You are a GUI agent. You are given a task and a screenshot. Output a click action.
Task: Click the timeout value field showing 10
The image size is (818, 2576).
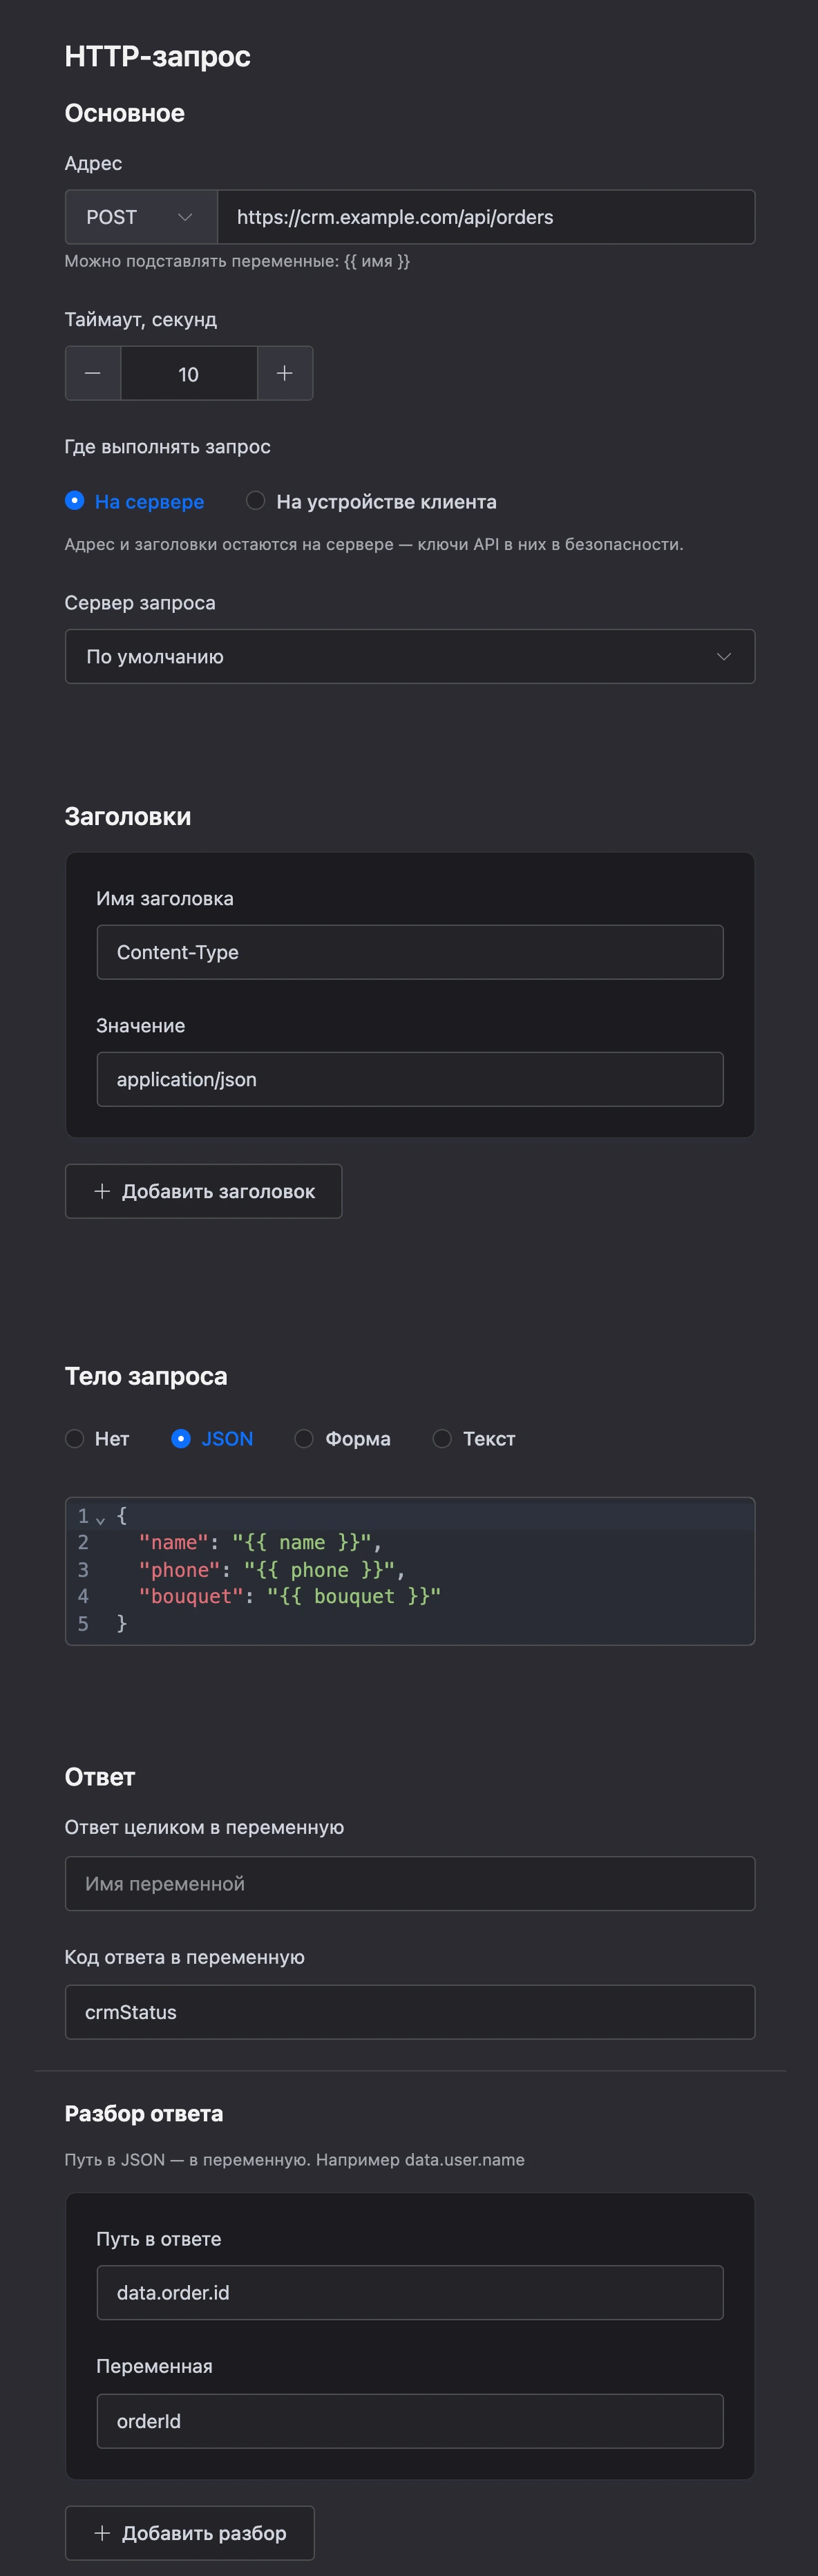(189, 373)
